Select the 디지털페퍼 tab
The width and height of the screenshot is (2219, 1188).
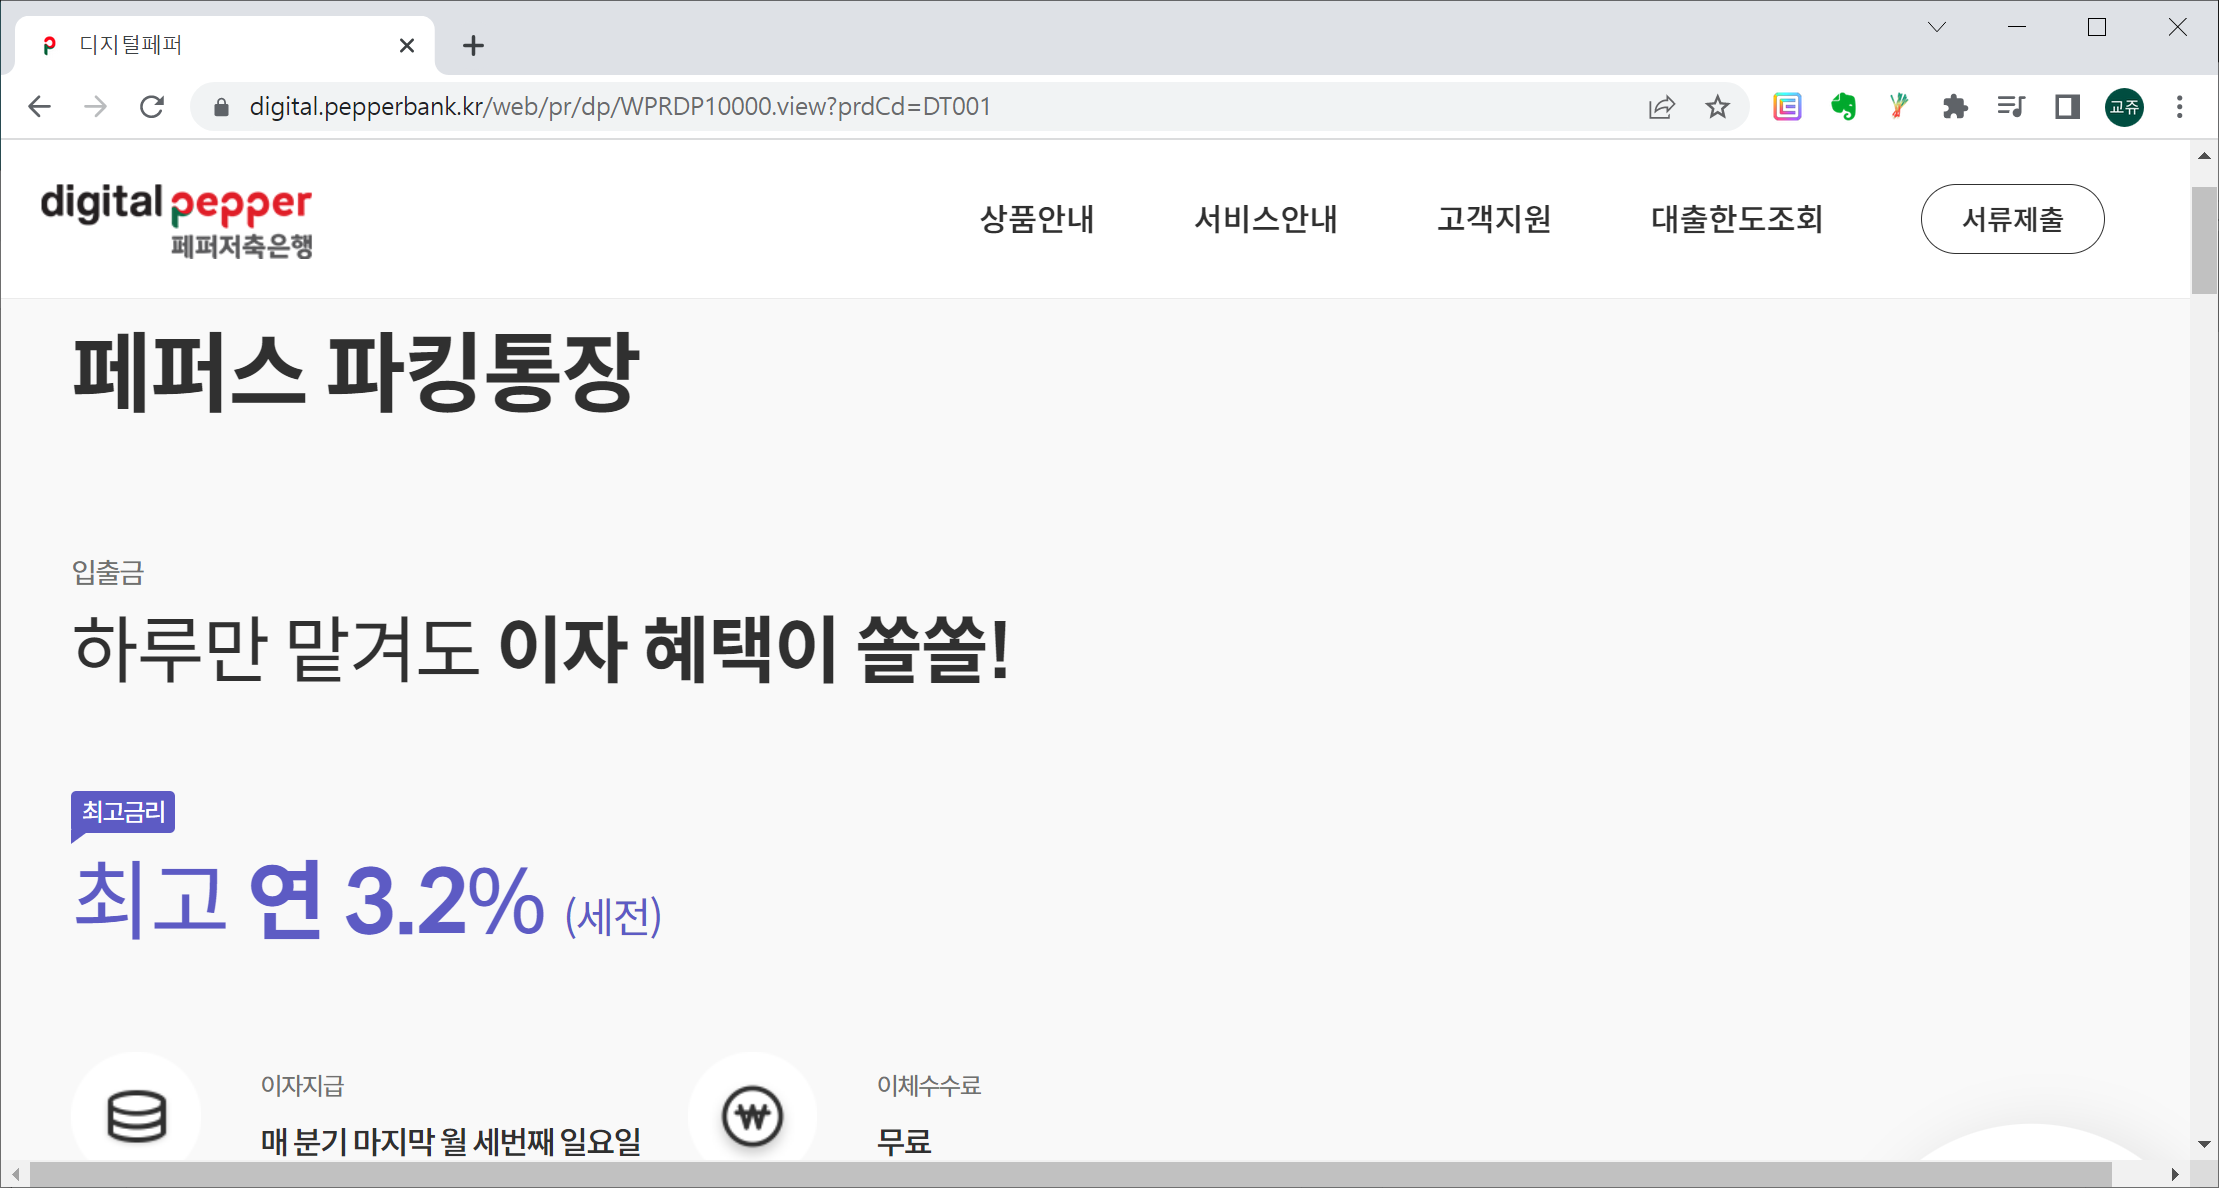pos(225,45)
